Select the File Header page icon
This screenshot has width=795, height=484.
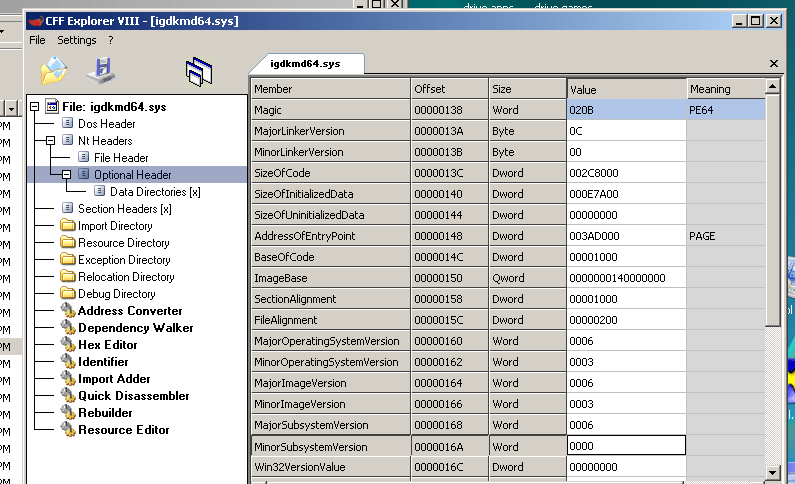coord(83,157)
